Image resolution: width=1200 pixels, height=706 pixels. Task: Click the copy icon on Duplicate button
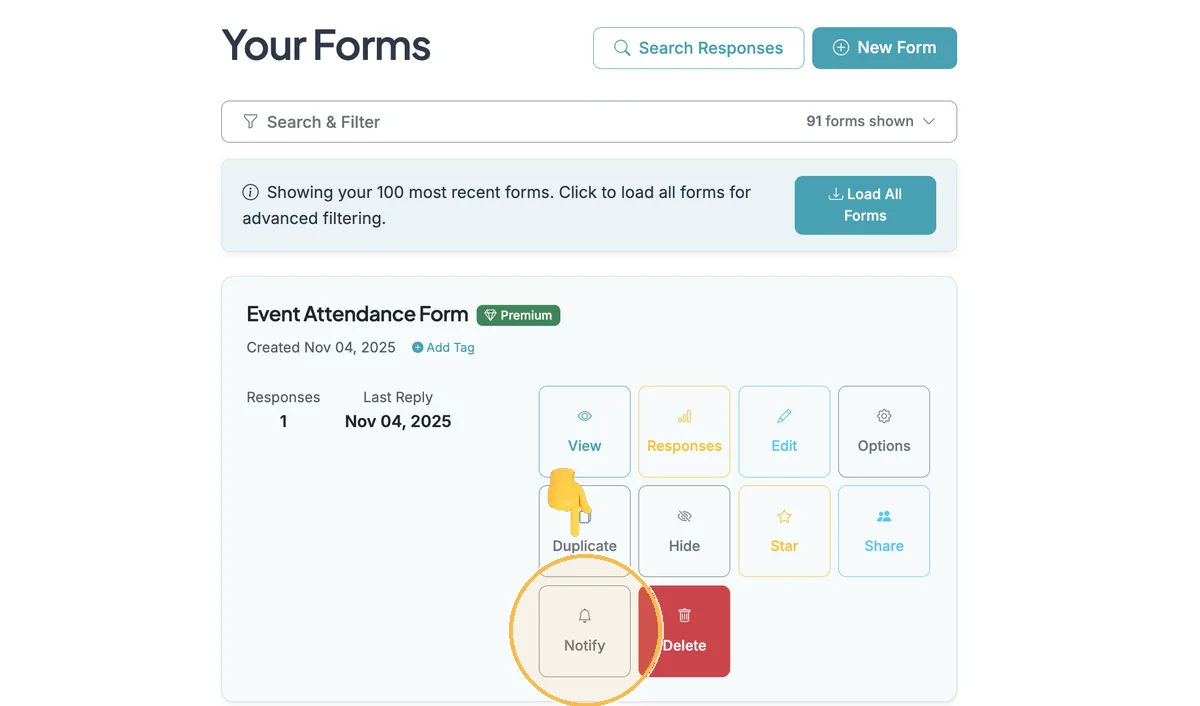pos(586,517)
